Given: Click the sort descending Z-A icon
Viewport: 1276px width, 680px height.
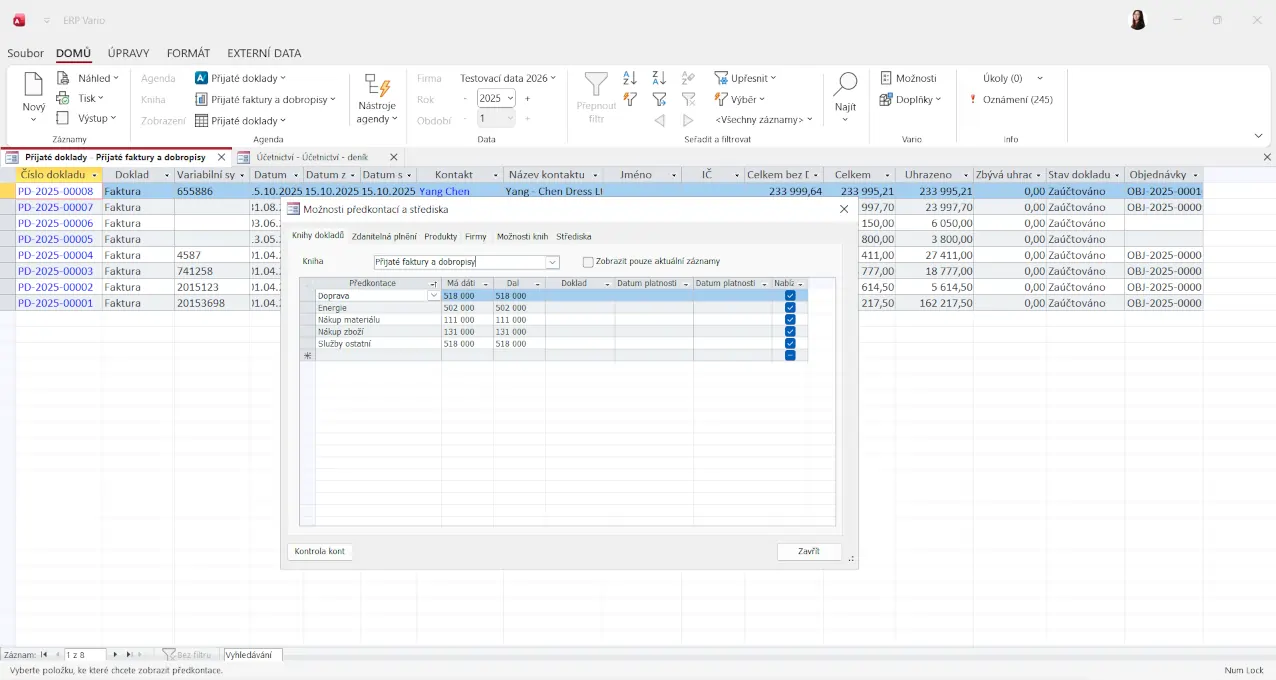Looking at the screenshot, I should (659, 78).
